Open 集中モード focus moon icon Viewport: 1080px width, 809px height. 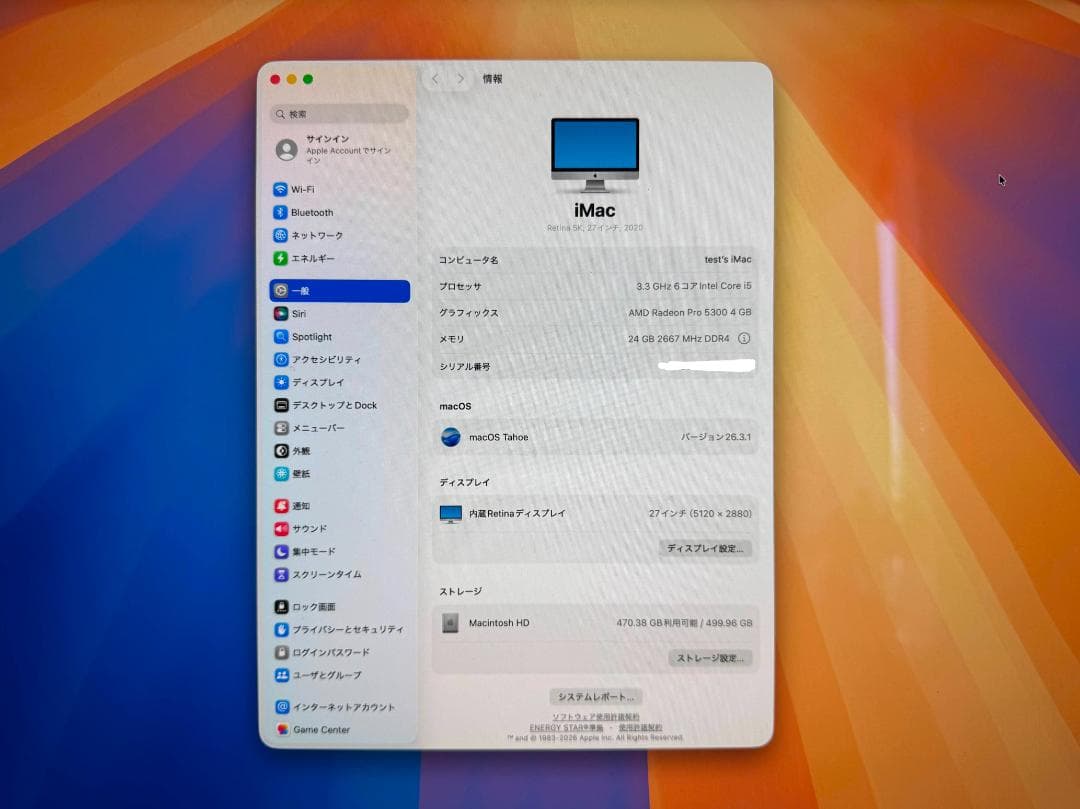281,551
